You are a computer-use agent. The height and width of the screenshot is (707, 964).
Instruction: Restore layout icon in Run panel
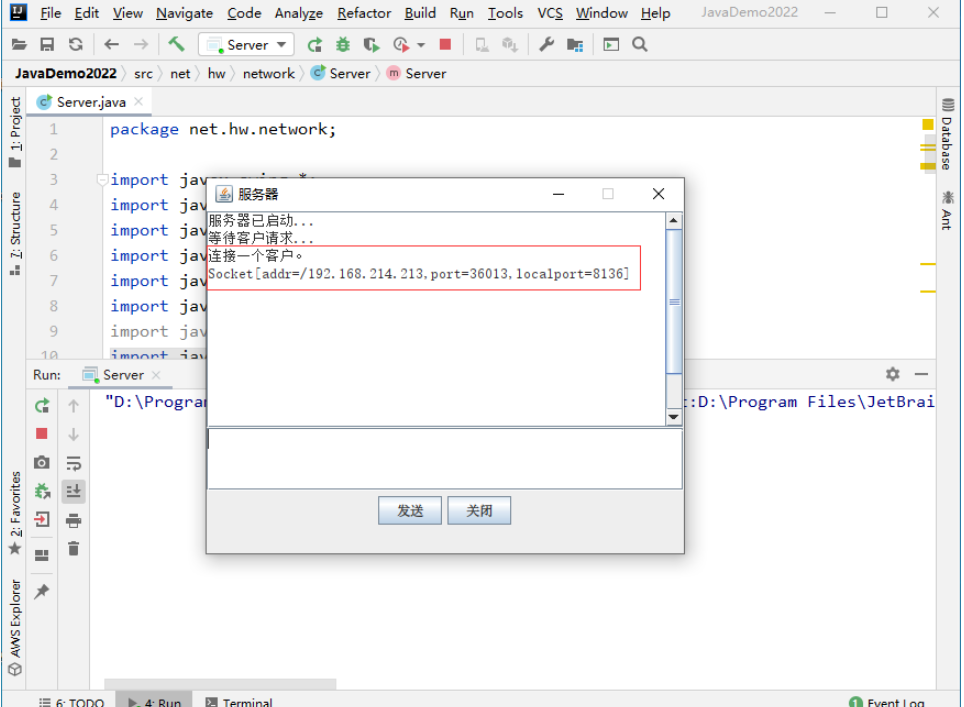click(x=42, y=555)
